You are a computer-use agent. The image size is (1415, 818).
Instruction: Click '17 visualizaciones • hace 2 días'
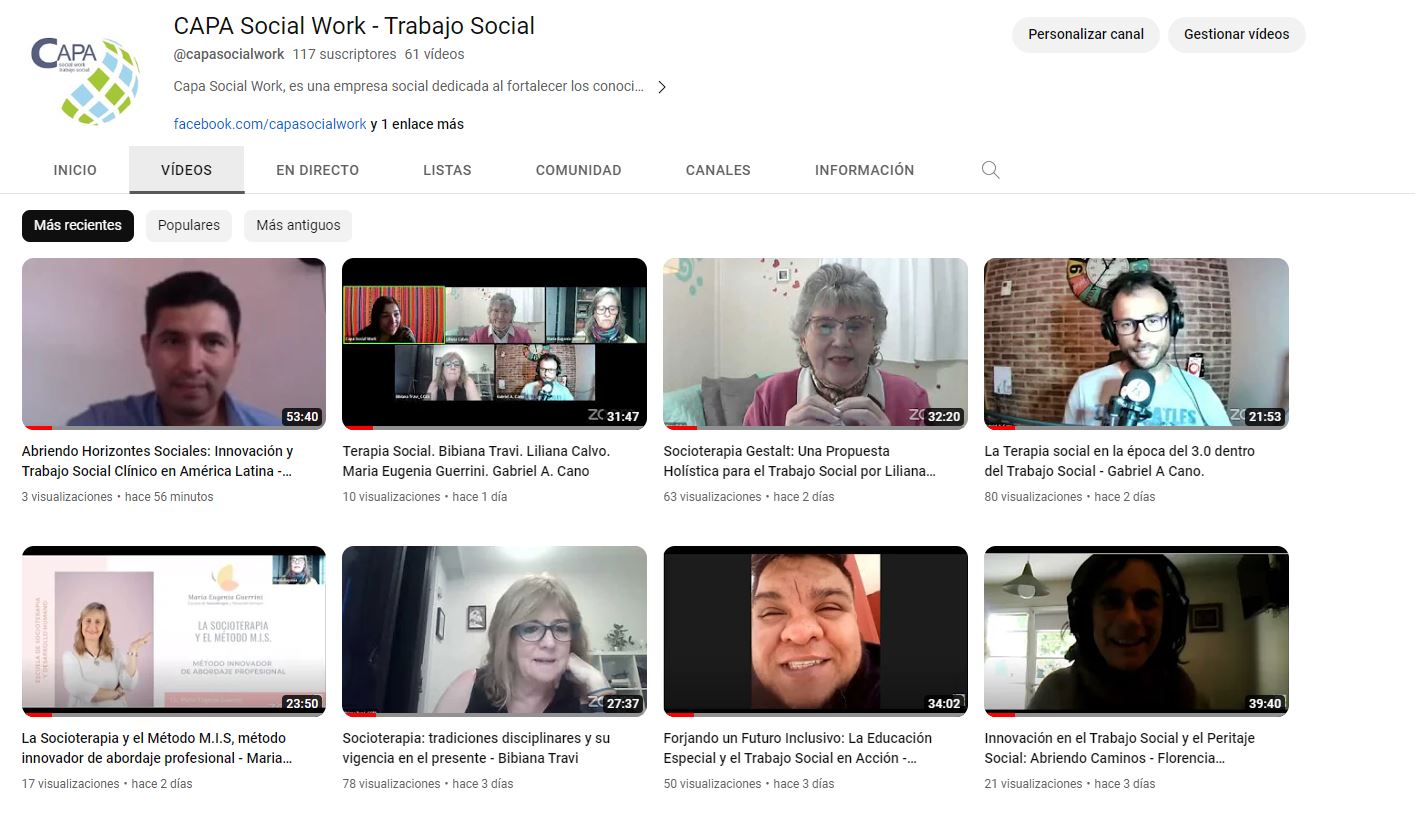pyautogui.click(x=107, y=784)
